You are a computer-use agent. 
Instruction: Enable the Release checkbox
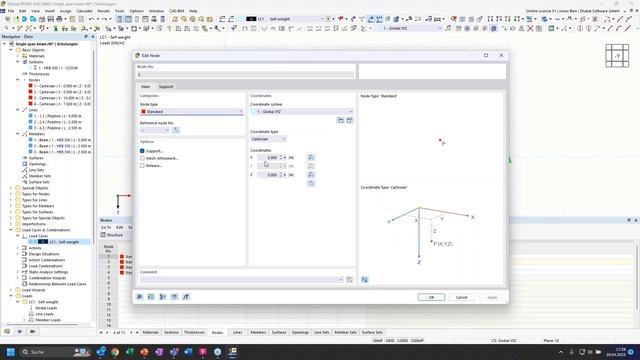pos(142,166)
